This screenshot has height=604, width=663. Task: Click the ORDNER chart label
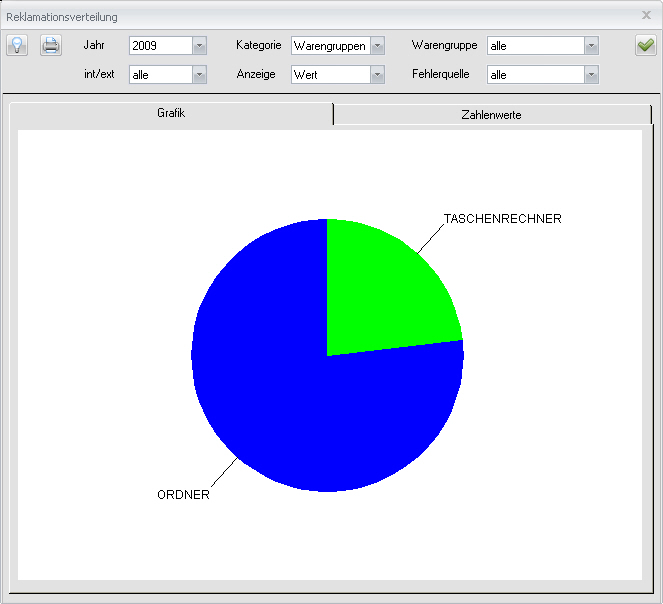click(x=183, y=495)
